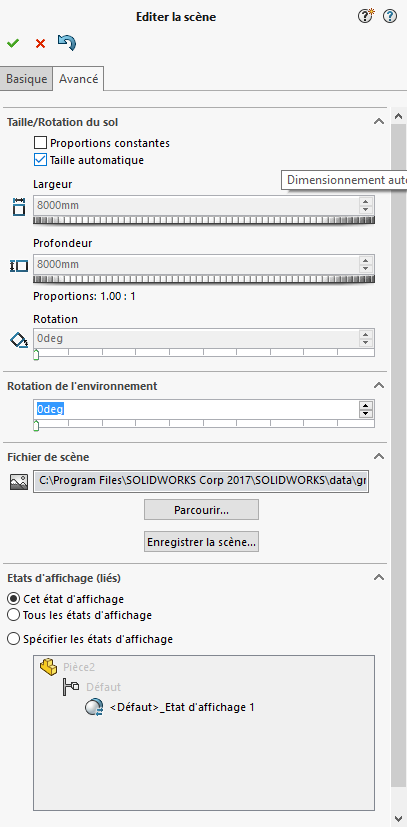Enable Proportions constantes checkbox
The width and height of the screenshot is (407, 827).
40,143
